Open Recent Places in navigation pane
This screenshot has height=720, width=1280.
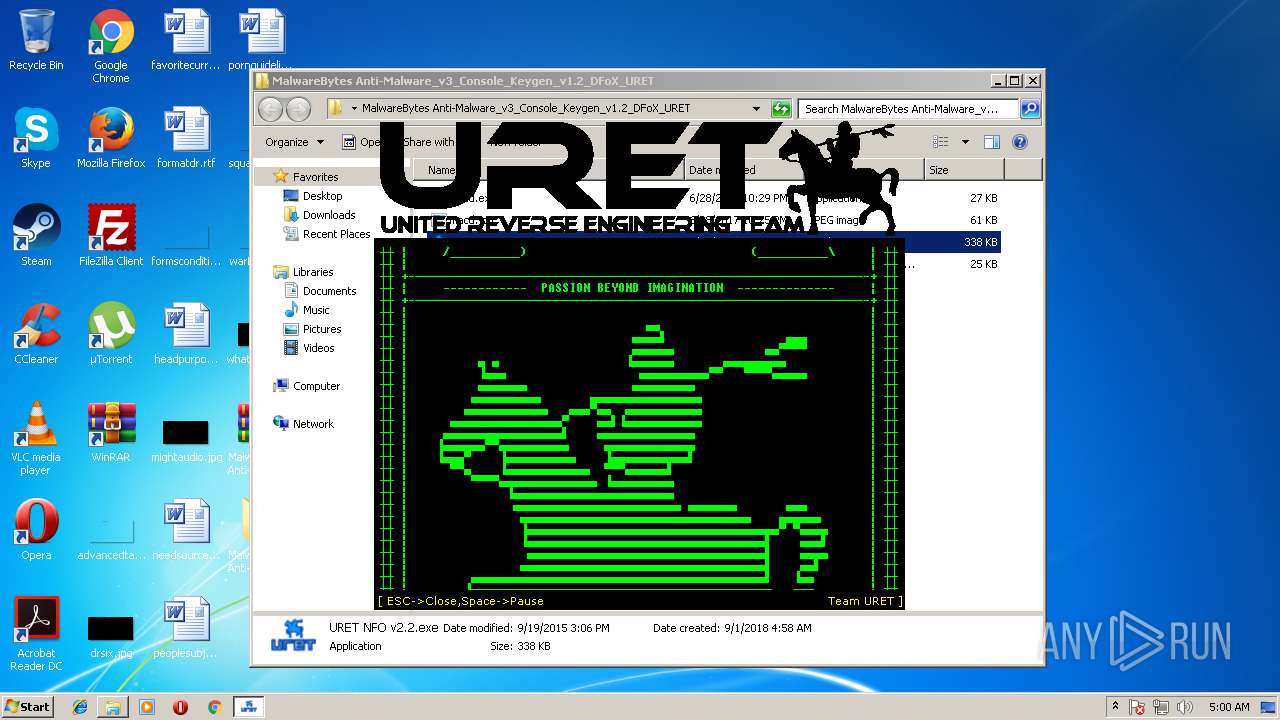click(336, 234)
